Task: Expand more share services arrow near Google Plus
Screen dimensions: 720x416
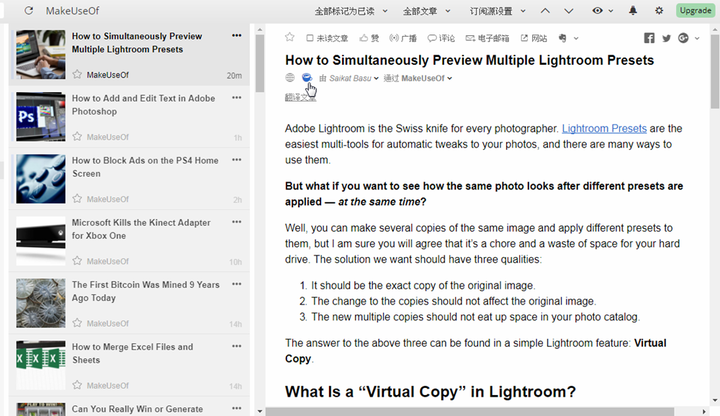Action: point(697,39)
